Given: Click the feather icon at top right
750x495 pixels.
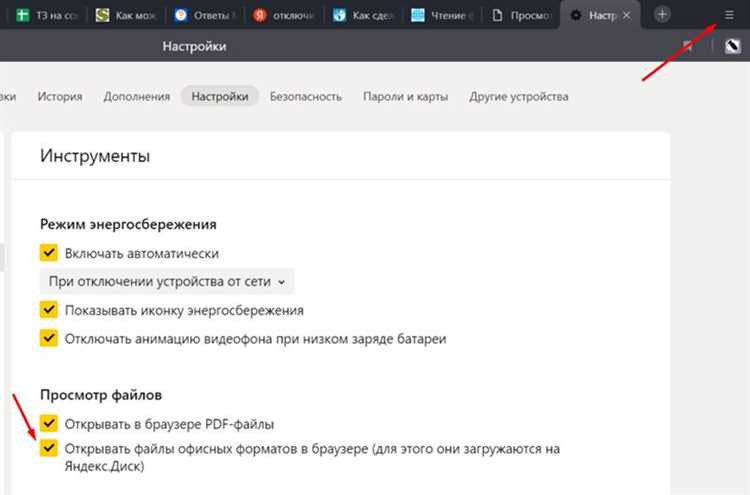Looking at the screenshot, I should 732,47.
